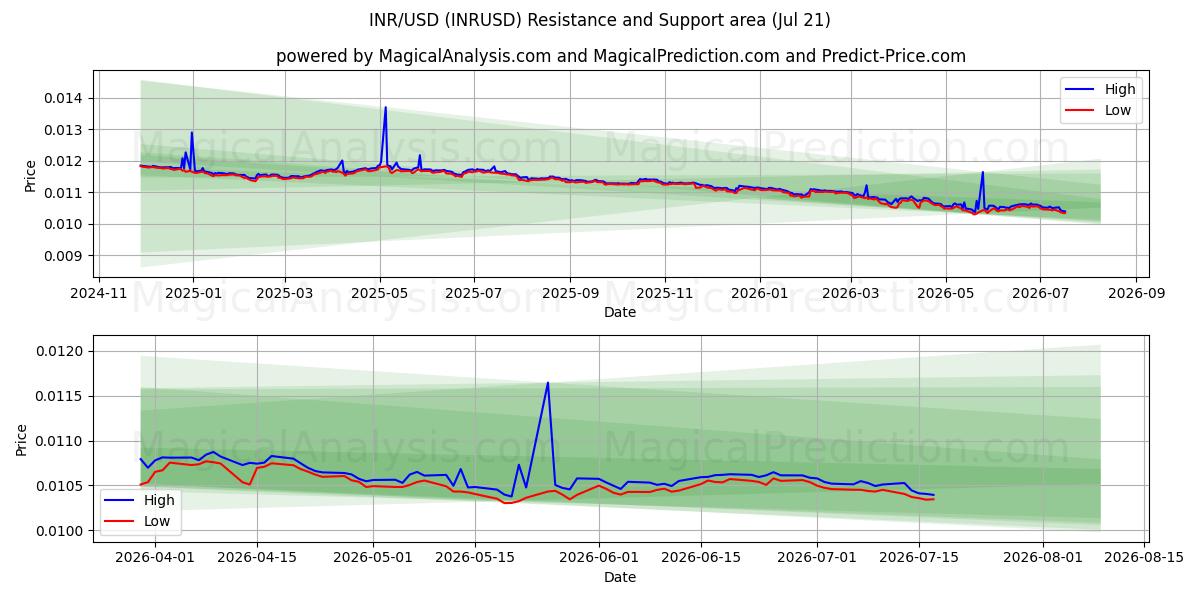Click the top chart y-axis tick '0.014'

tap(66, 98)
